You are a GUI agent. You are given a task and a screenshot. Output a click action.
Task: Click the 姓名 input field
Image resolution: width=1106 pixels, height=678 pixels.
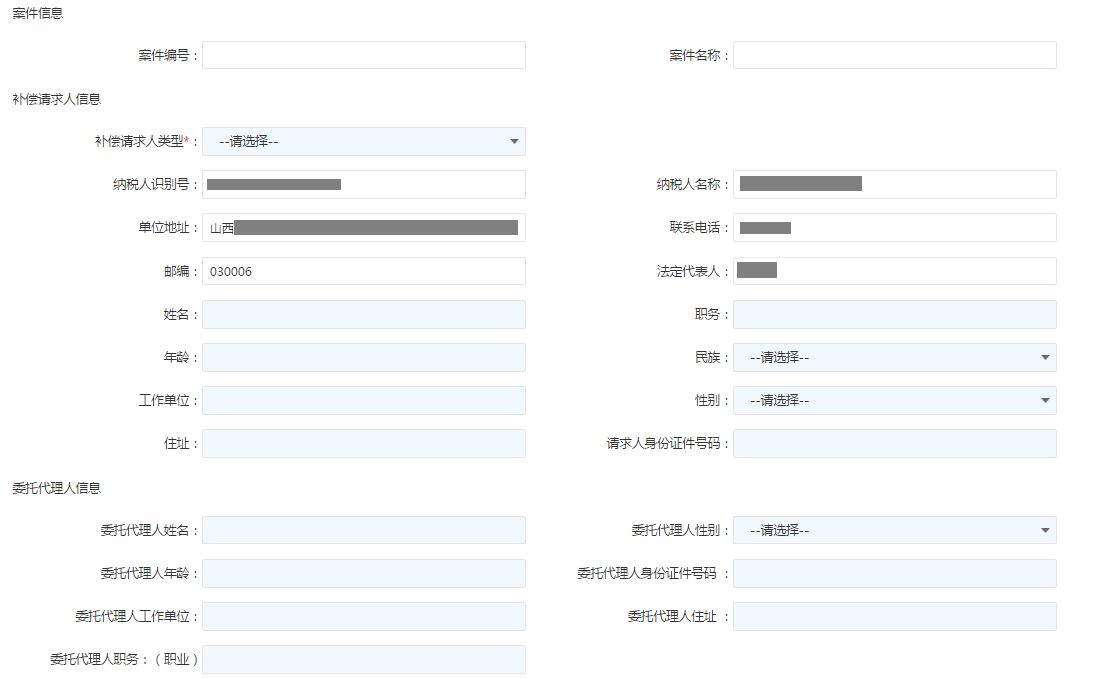[x=363, y=314]
